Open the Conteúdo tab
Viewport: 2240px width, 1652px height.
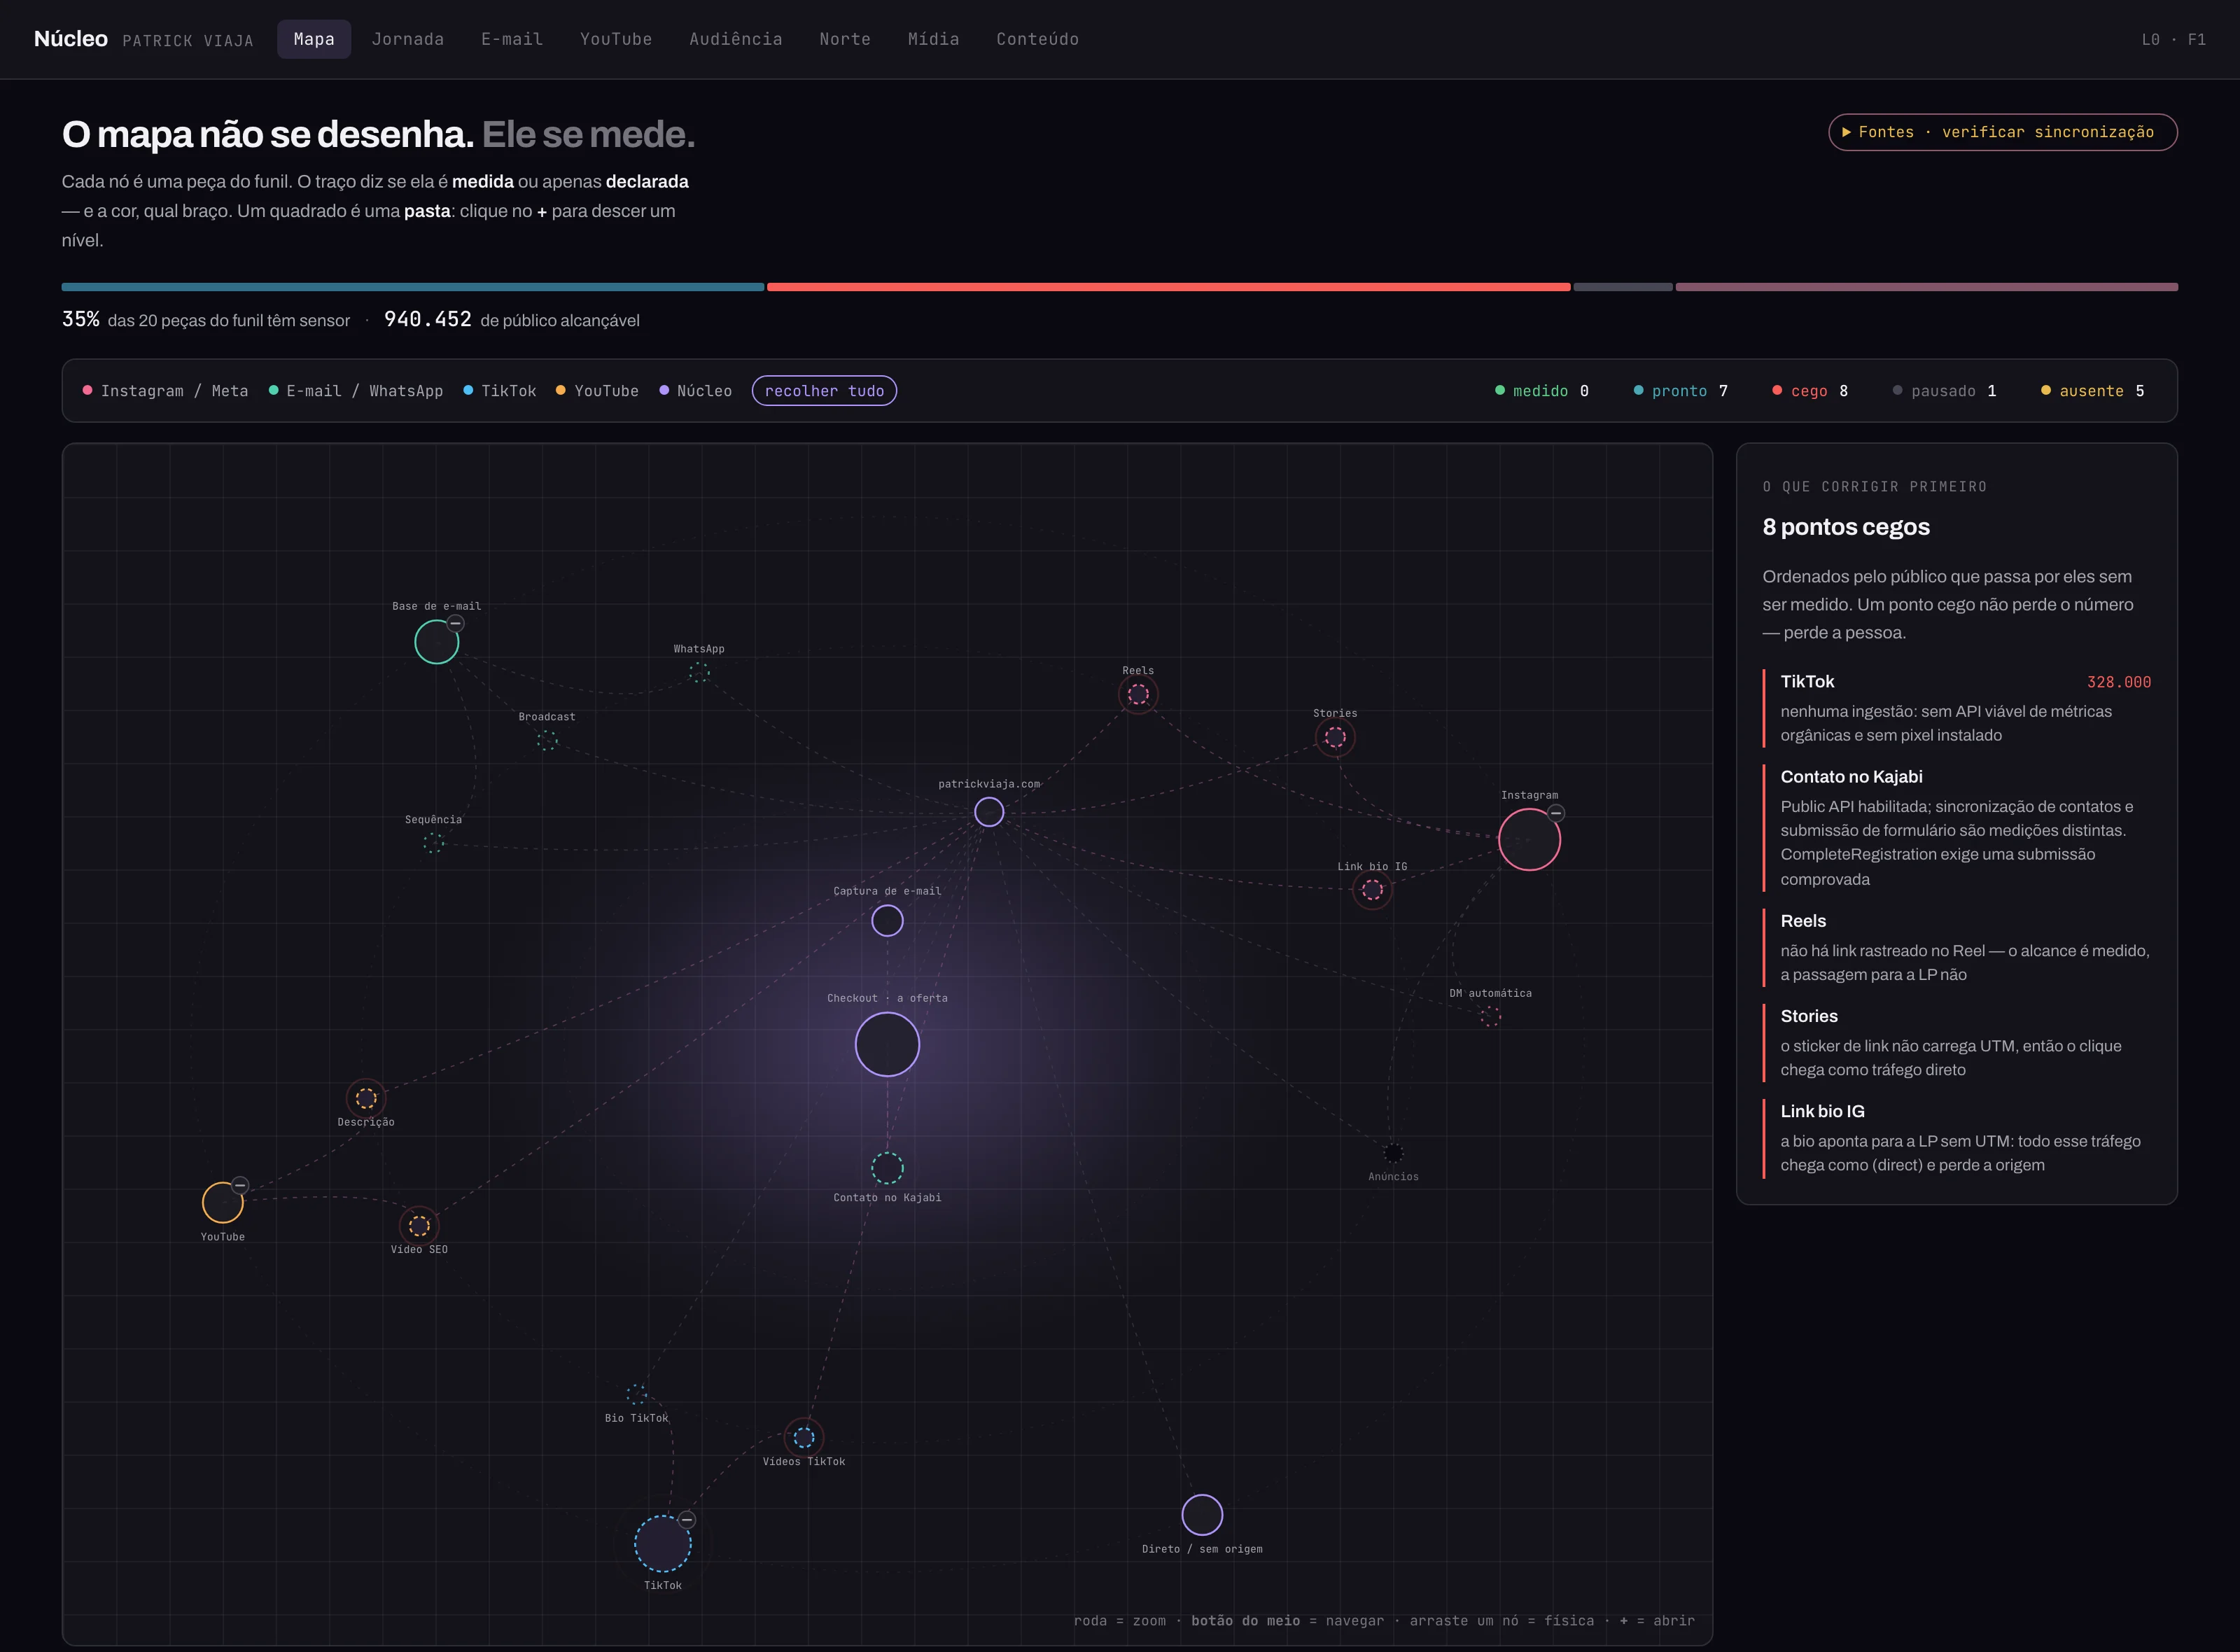click(x=1037, y=39)
